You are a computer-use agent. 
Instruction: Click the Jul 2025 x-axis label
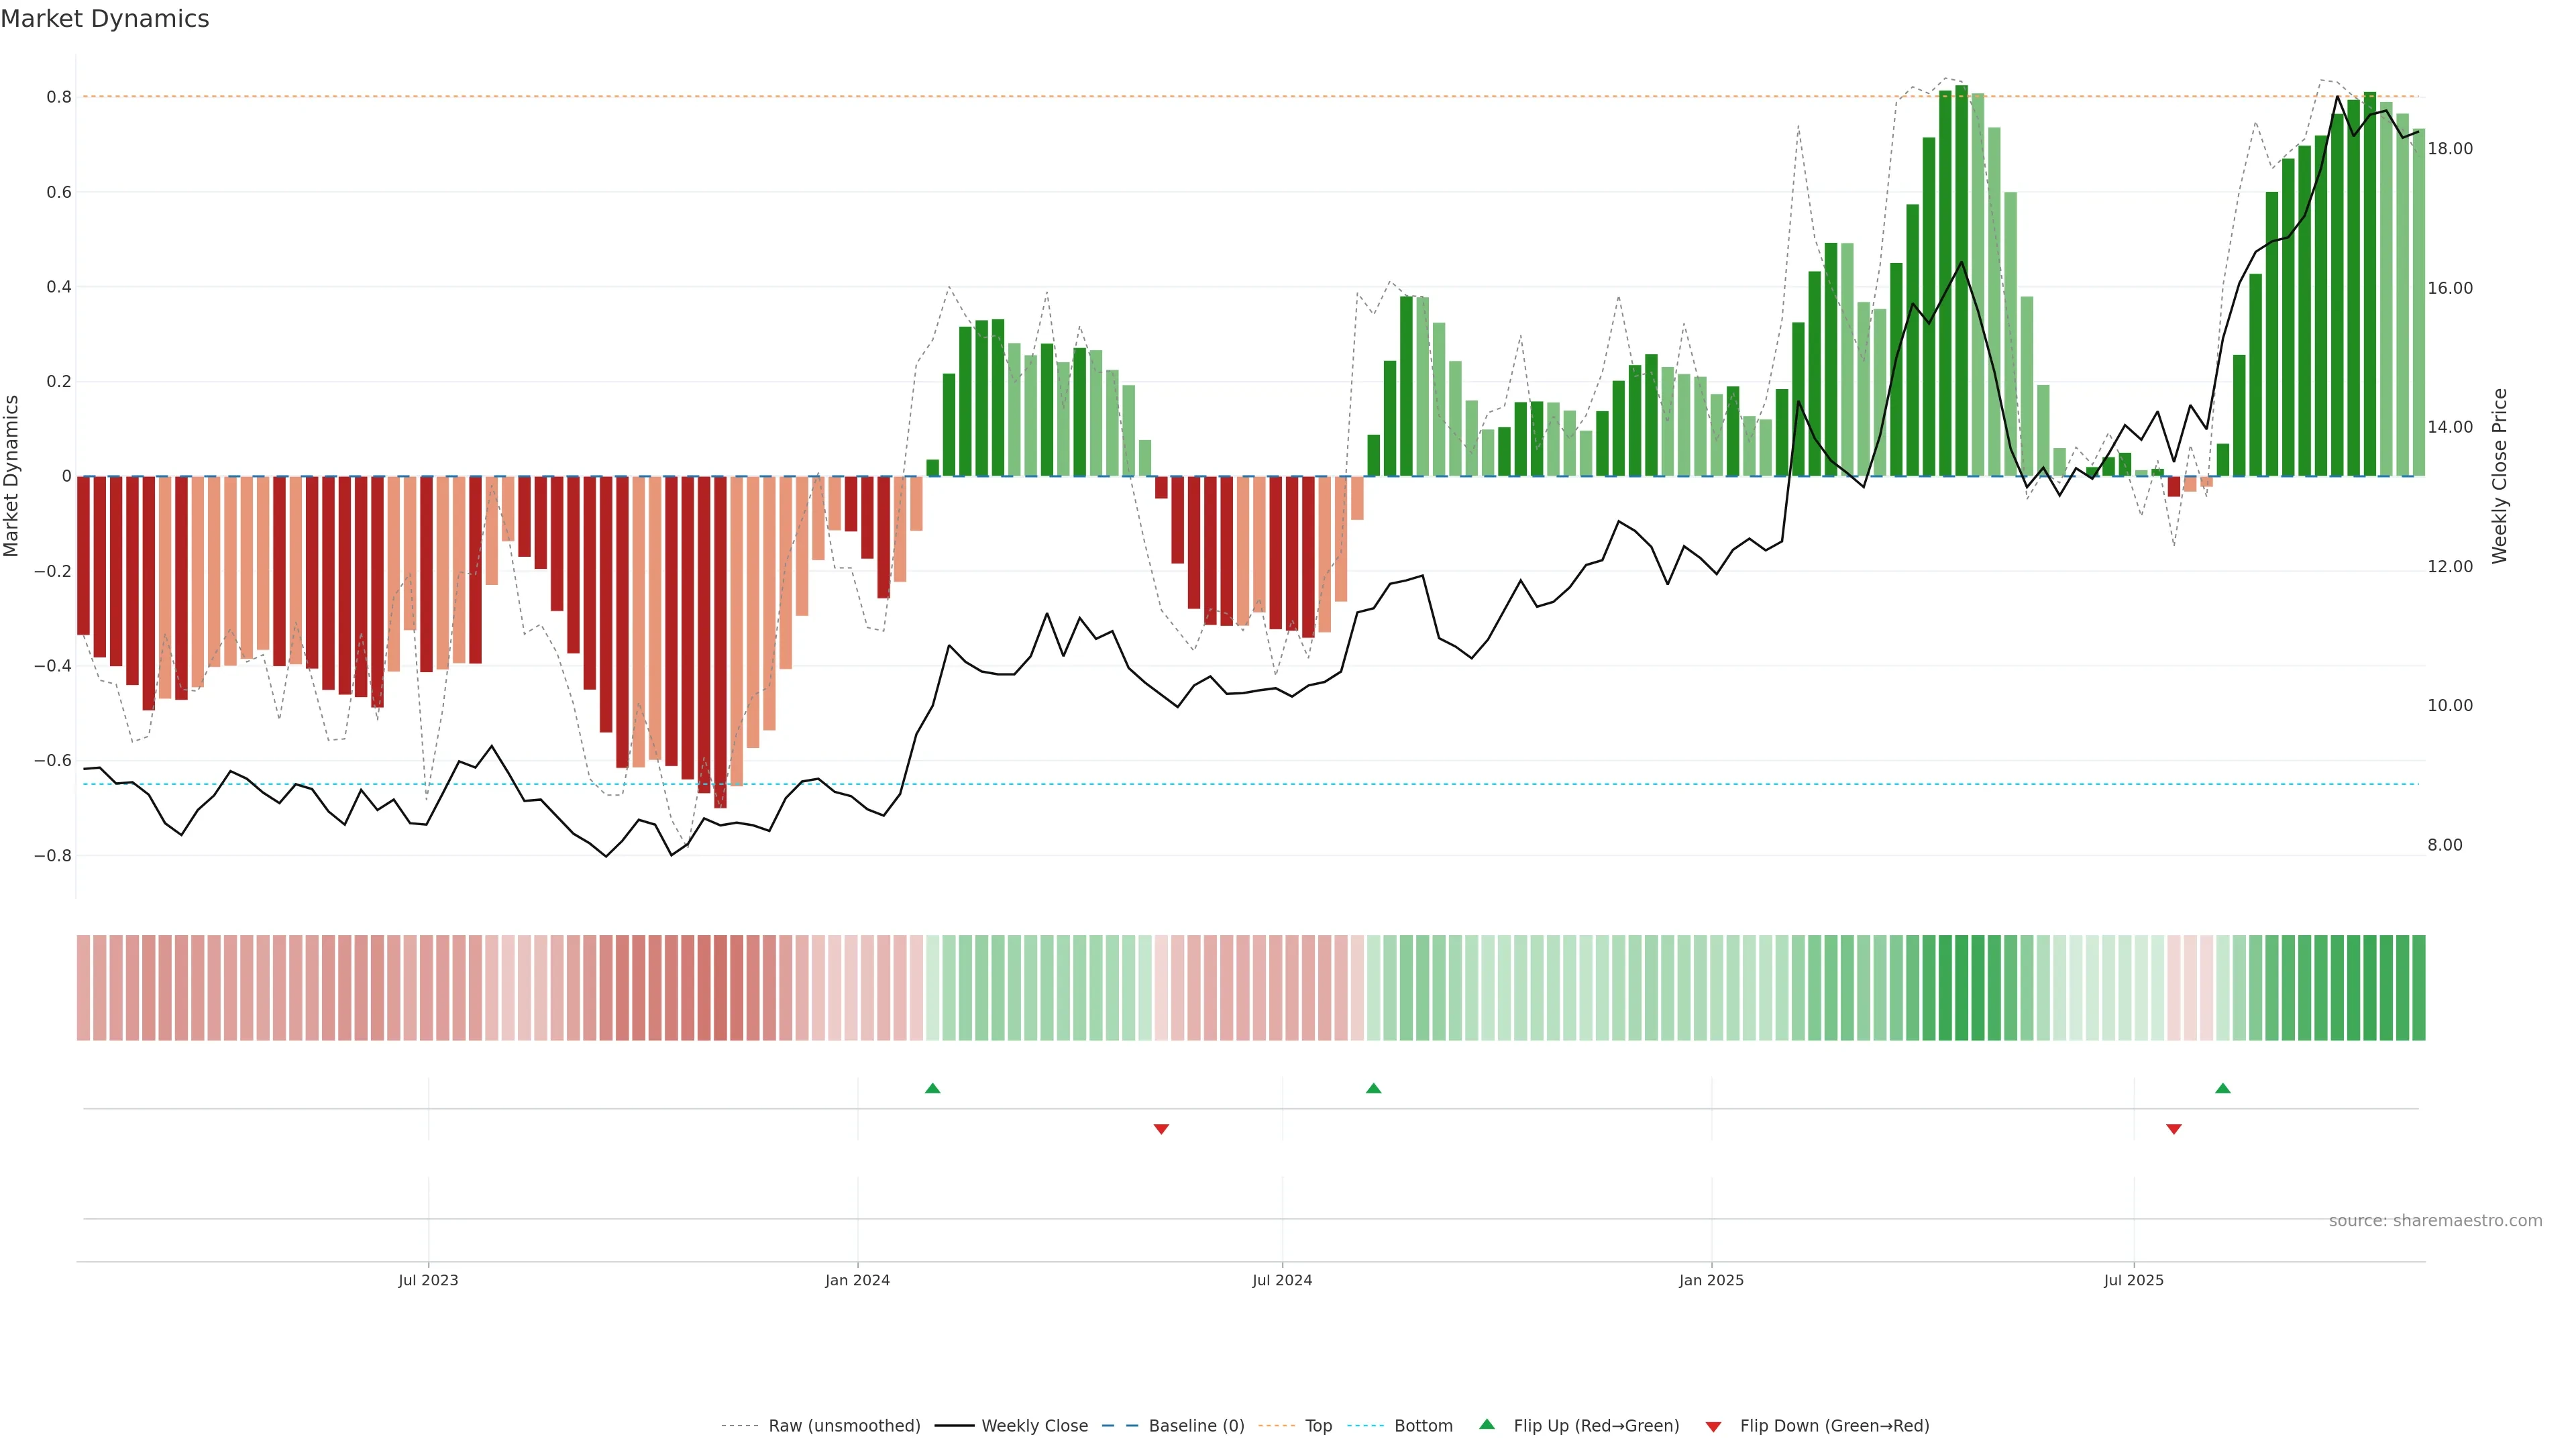pos(2133,1280)
